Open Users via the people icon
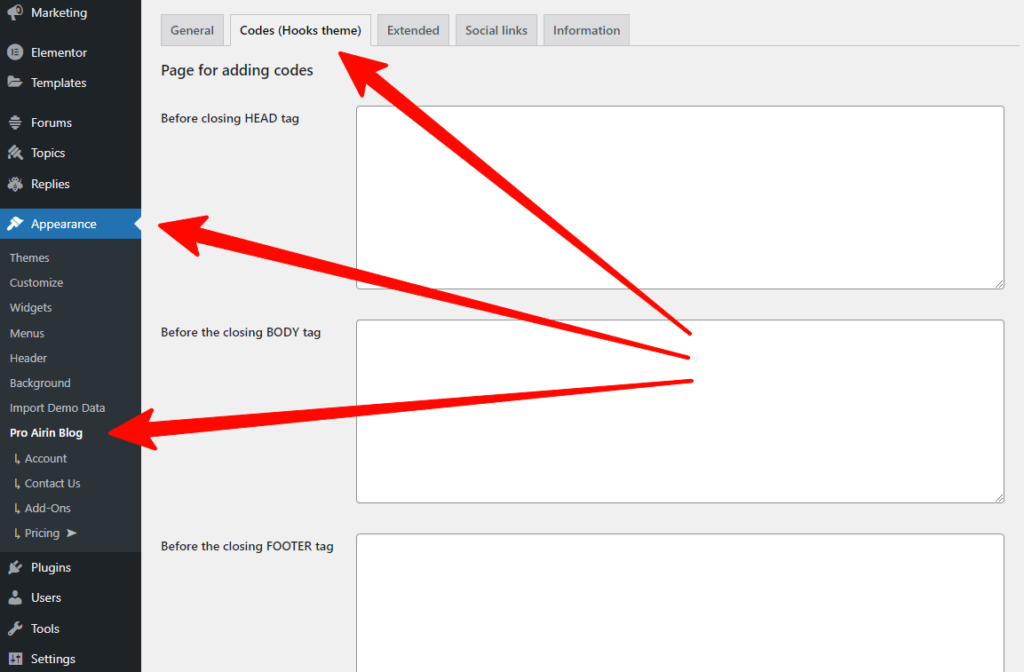The height and width of the screenshot is (672, 1024). click(x=14, y=597)
